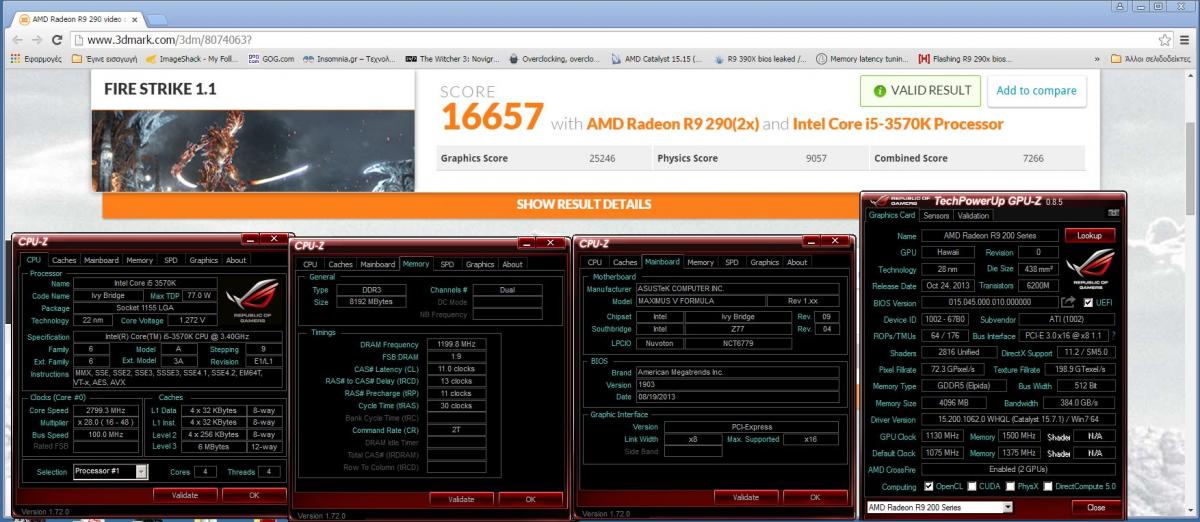The height and width of the screenshot is (522, 1200).
Task: Click the Combined Score value 7266
Action: [1033, 158]
